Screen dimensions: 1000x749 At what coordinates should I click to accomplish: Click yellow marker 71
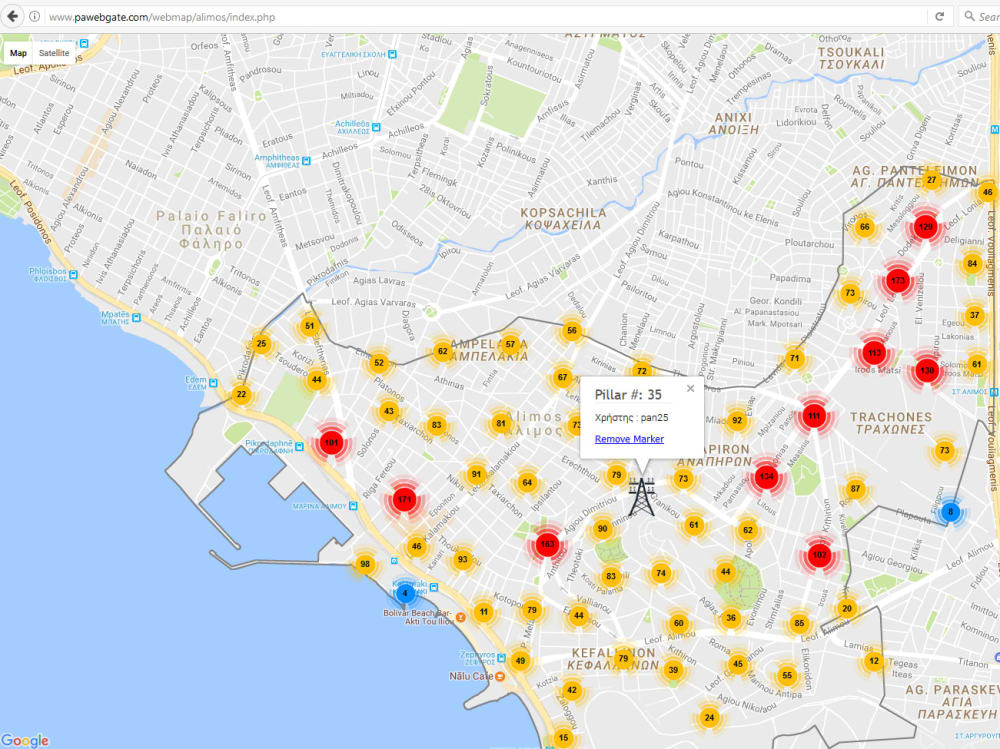pos(794,358)
